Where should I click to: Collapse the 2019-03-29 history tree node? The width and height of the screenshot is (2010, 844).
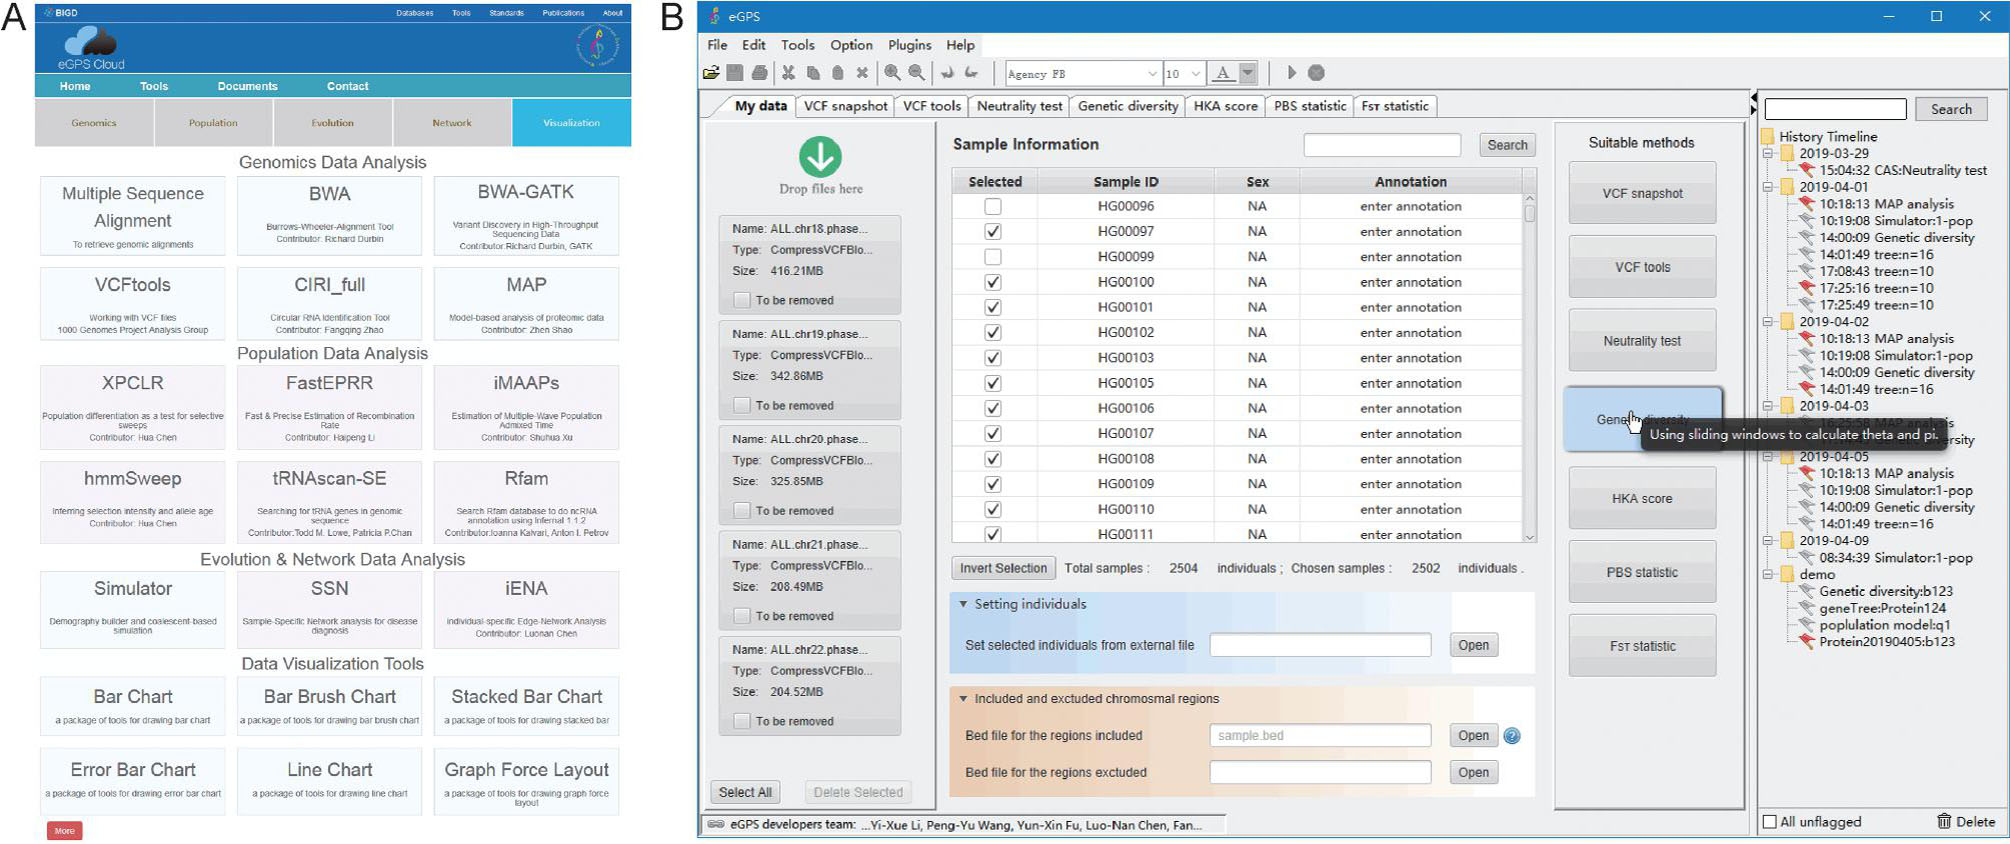tap(1768, 154)
